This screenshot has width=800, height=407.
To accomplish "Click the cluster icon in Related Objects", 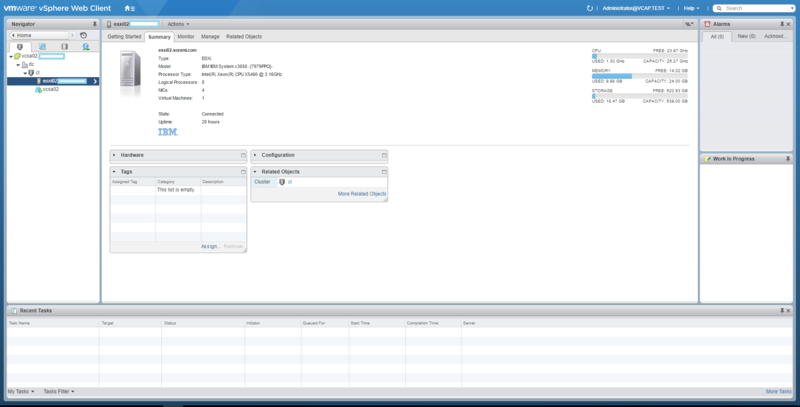I will [x=282, y=182].
